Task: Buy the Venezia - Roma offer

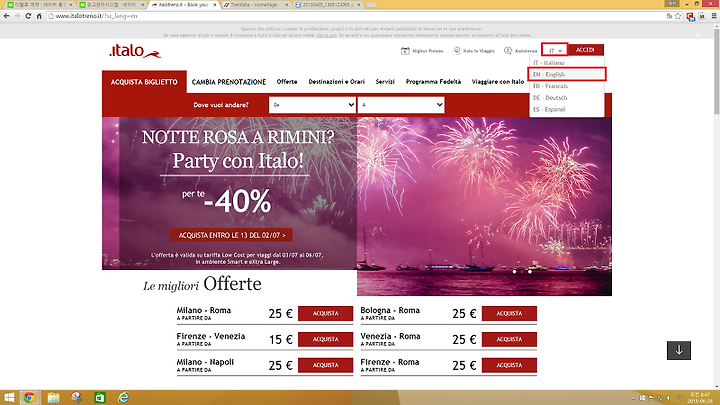Action: (509, 339)
